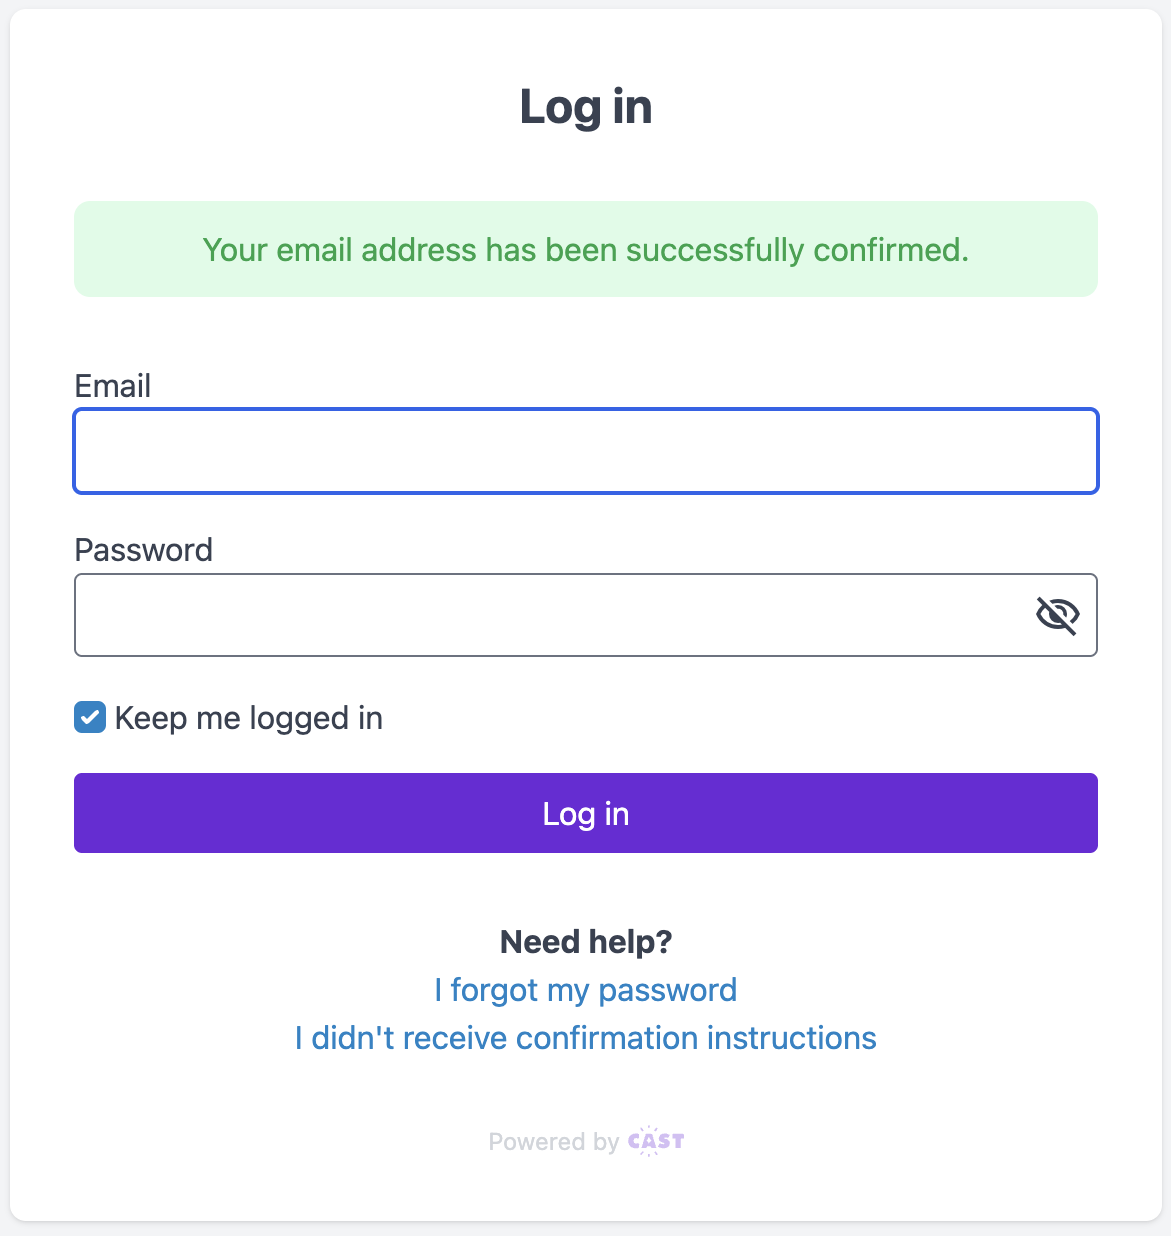Open the "I forgot my password" link
Screen dimensions: 1171x1236
click(x=585, y=990)
